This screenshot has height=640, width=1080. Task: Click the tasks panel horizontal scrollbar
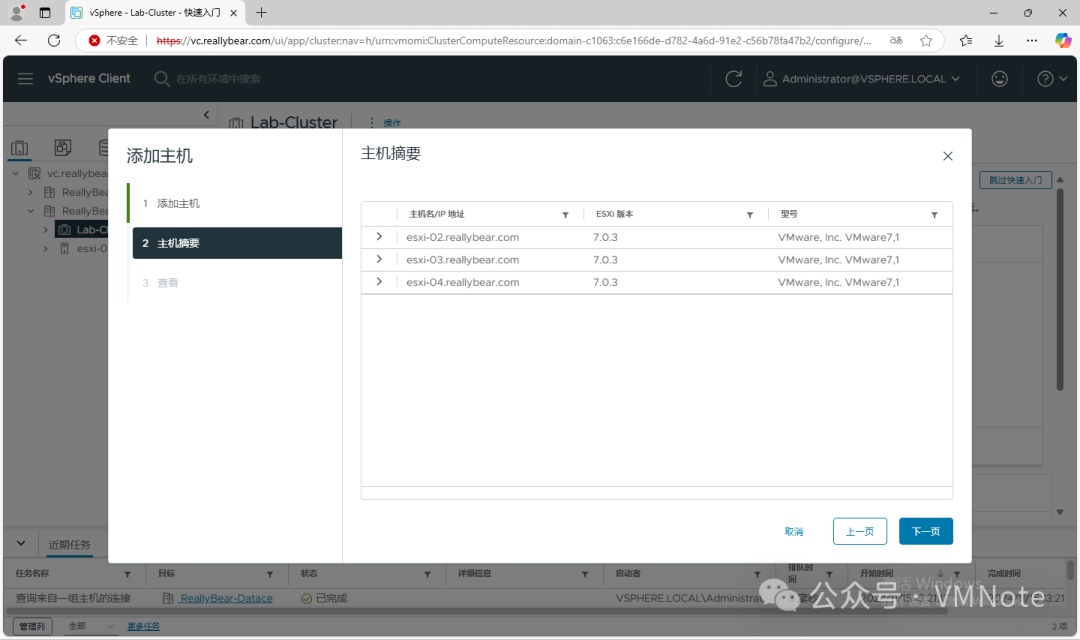tap(477, 611)
